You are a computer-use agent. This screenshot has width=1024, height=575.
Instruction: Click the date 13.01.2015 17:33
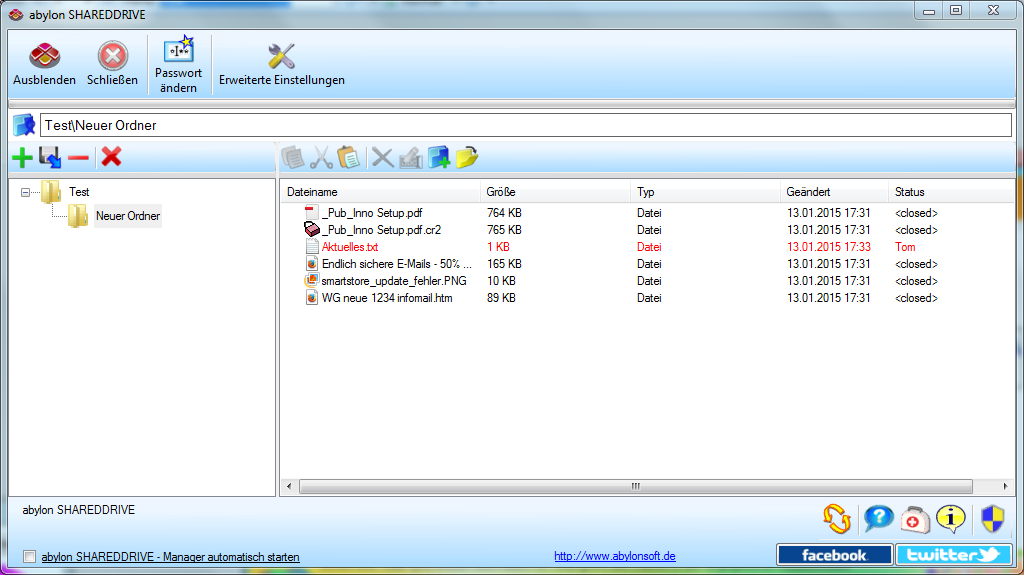coord(829,246)
